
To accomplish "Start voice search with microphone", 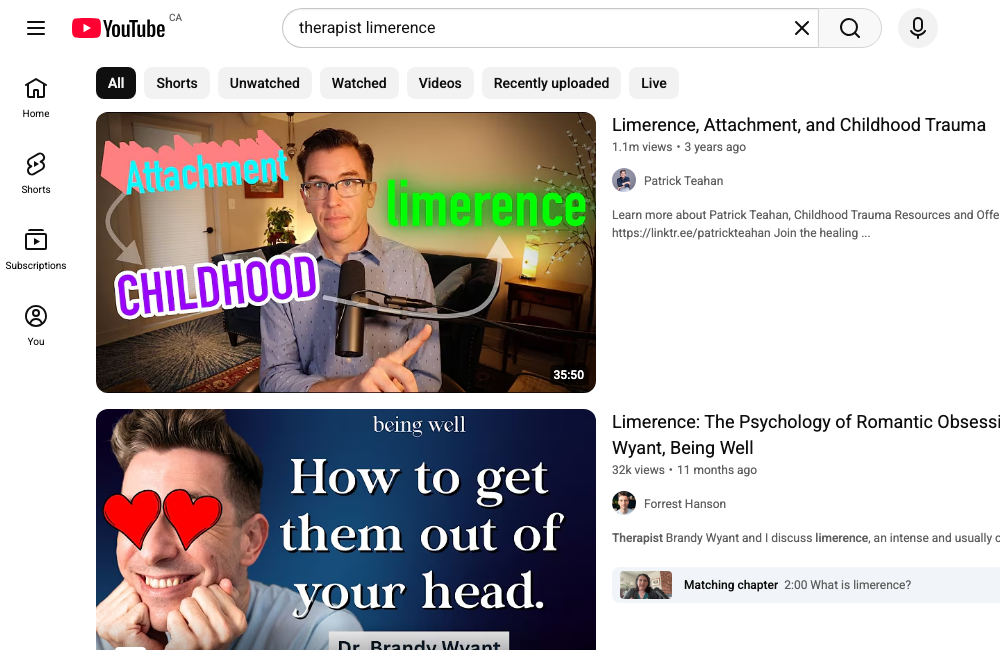I will 918,28.
